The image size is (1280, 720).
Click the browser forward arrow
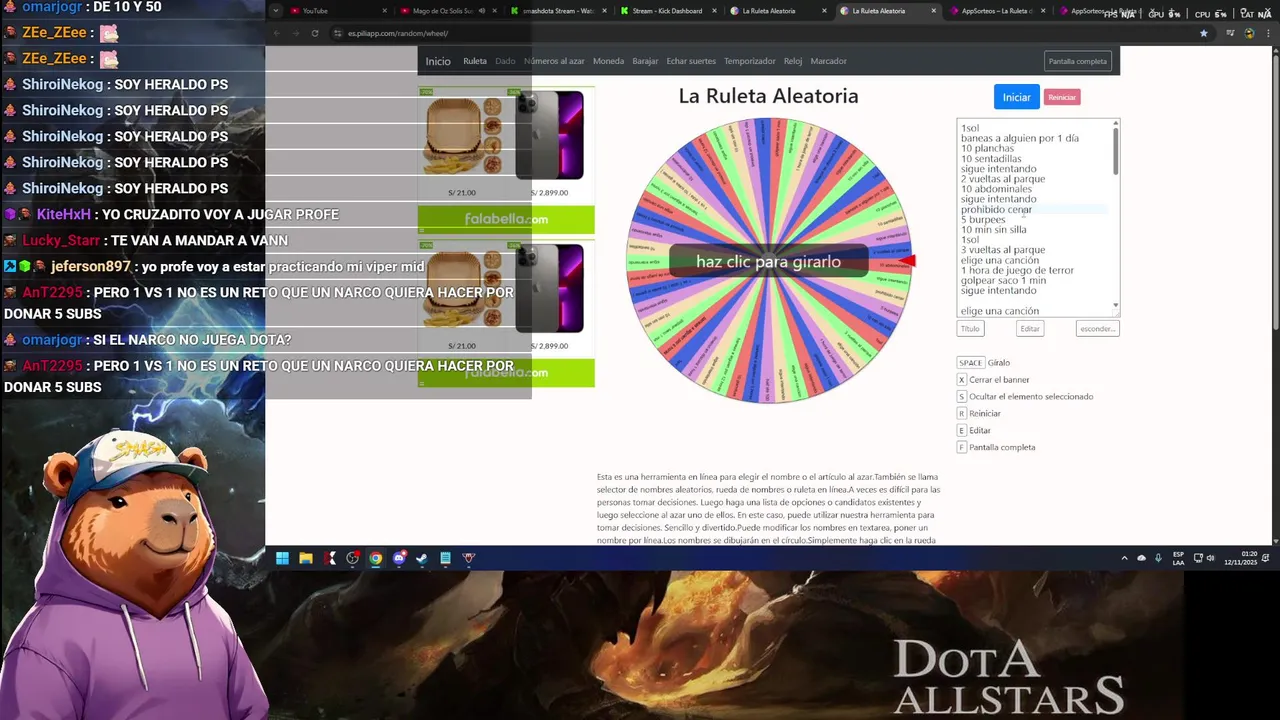click(296, 33)
